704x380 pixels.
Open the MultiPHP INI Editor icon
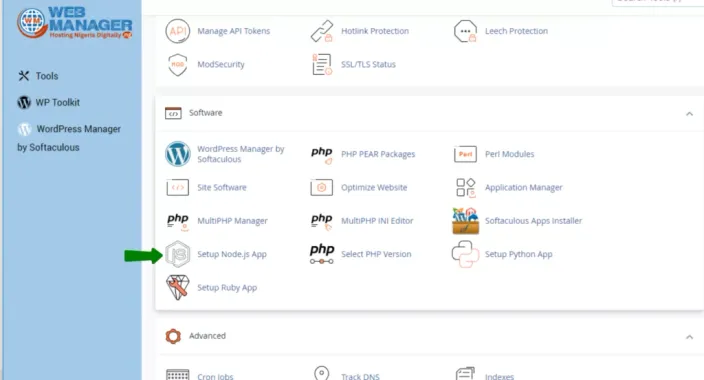[322, 221]
